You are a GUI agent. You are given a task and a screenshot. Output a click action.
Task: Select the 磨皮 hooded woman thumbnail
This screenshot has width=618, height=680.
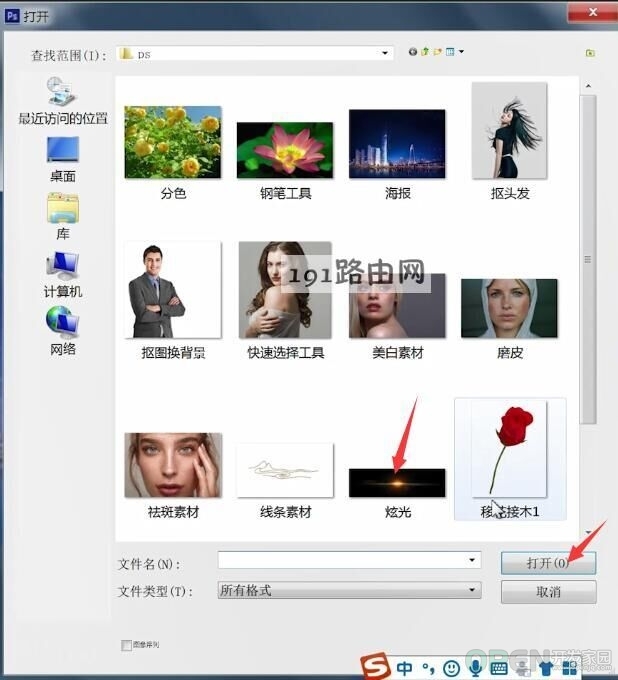(x=509, y=308)
